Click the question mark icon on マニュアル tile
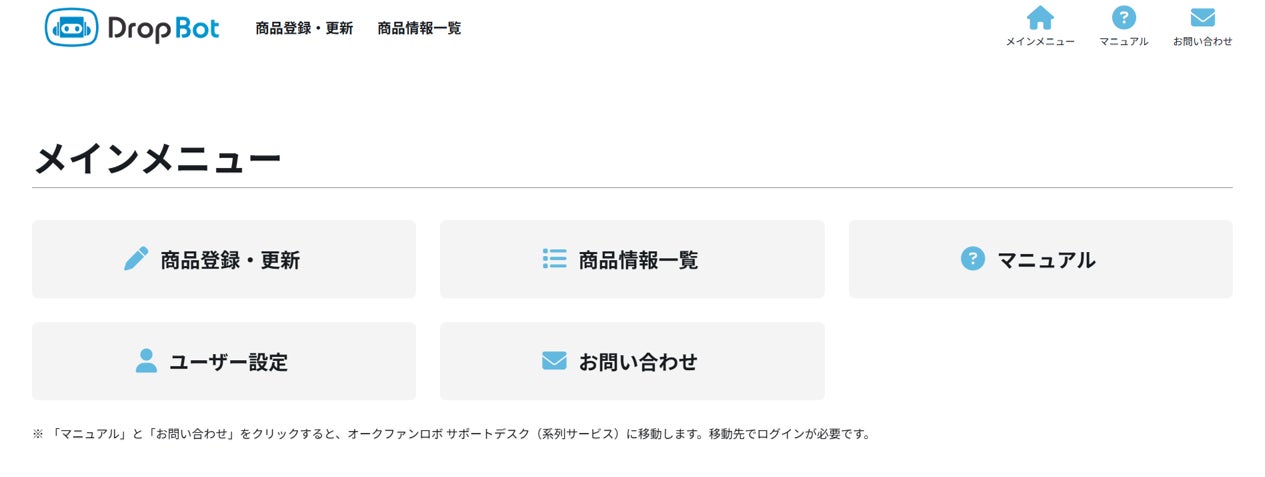 click(972, 259)
